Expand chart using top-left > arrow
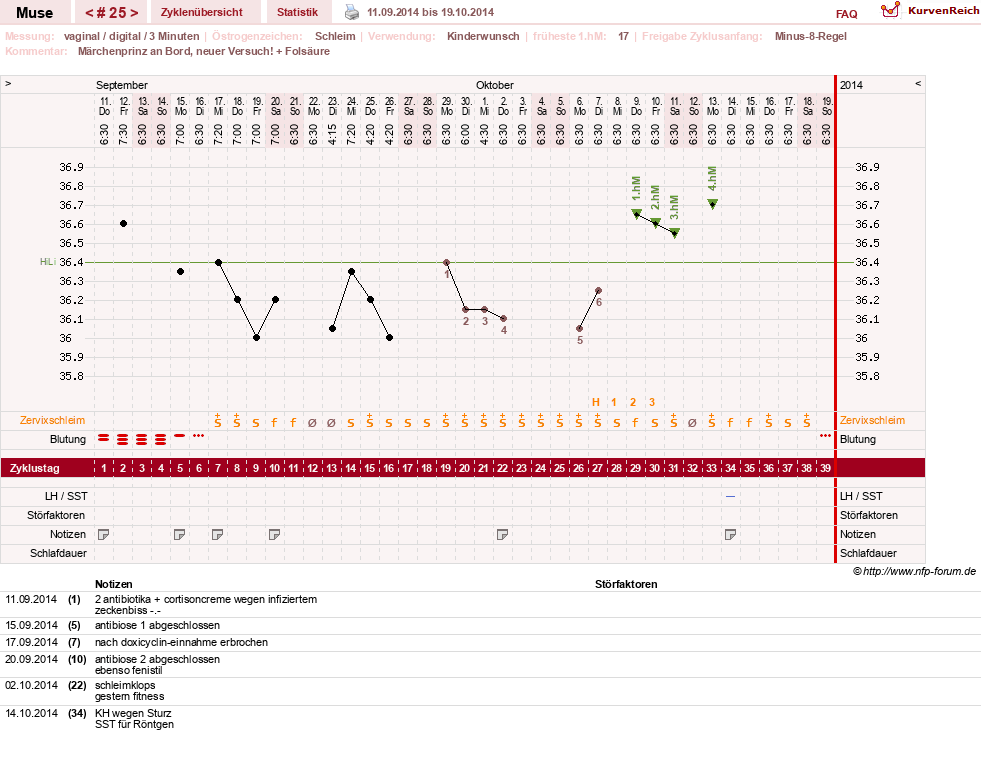Screen dimensions: 981x779 click(x=8, y=83)
